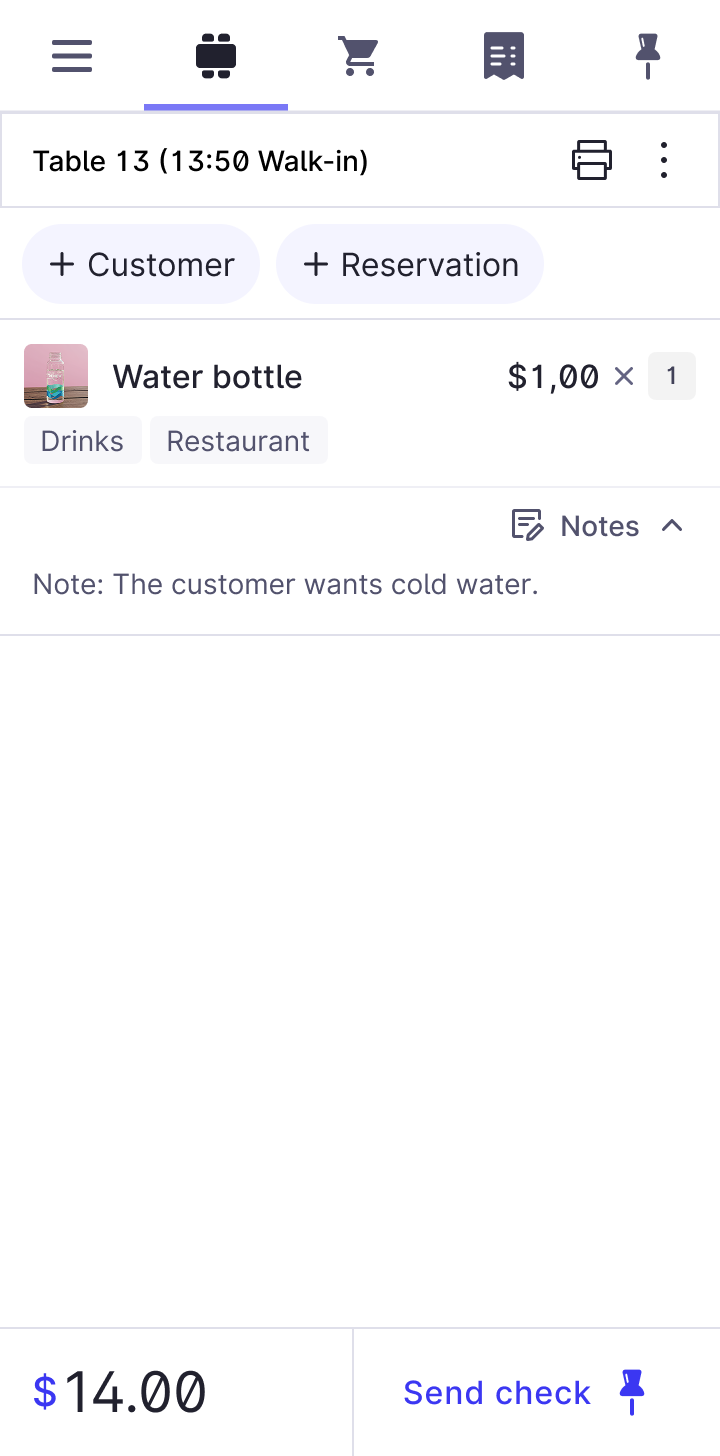
Task: Add a Reservation to the table
Action: tap(410, 264)
